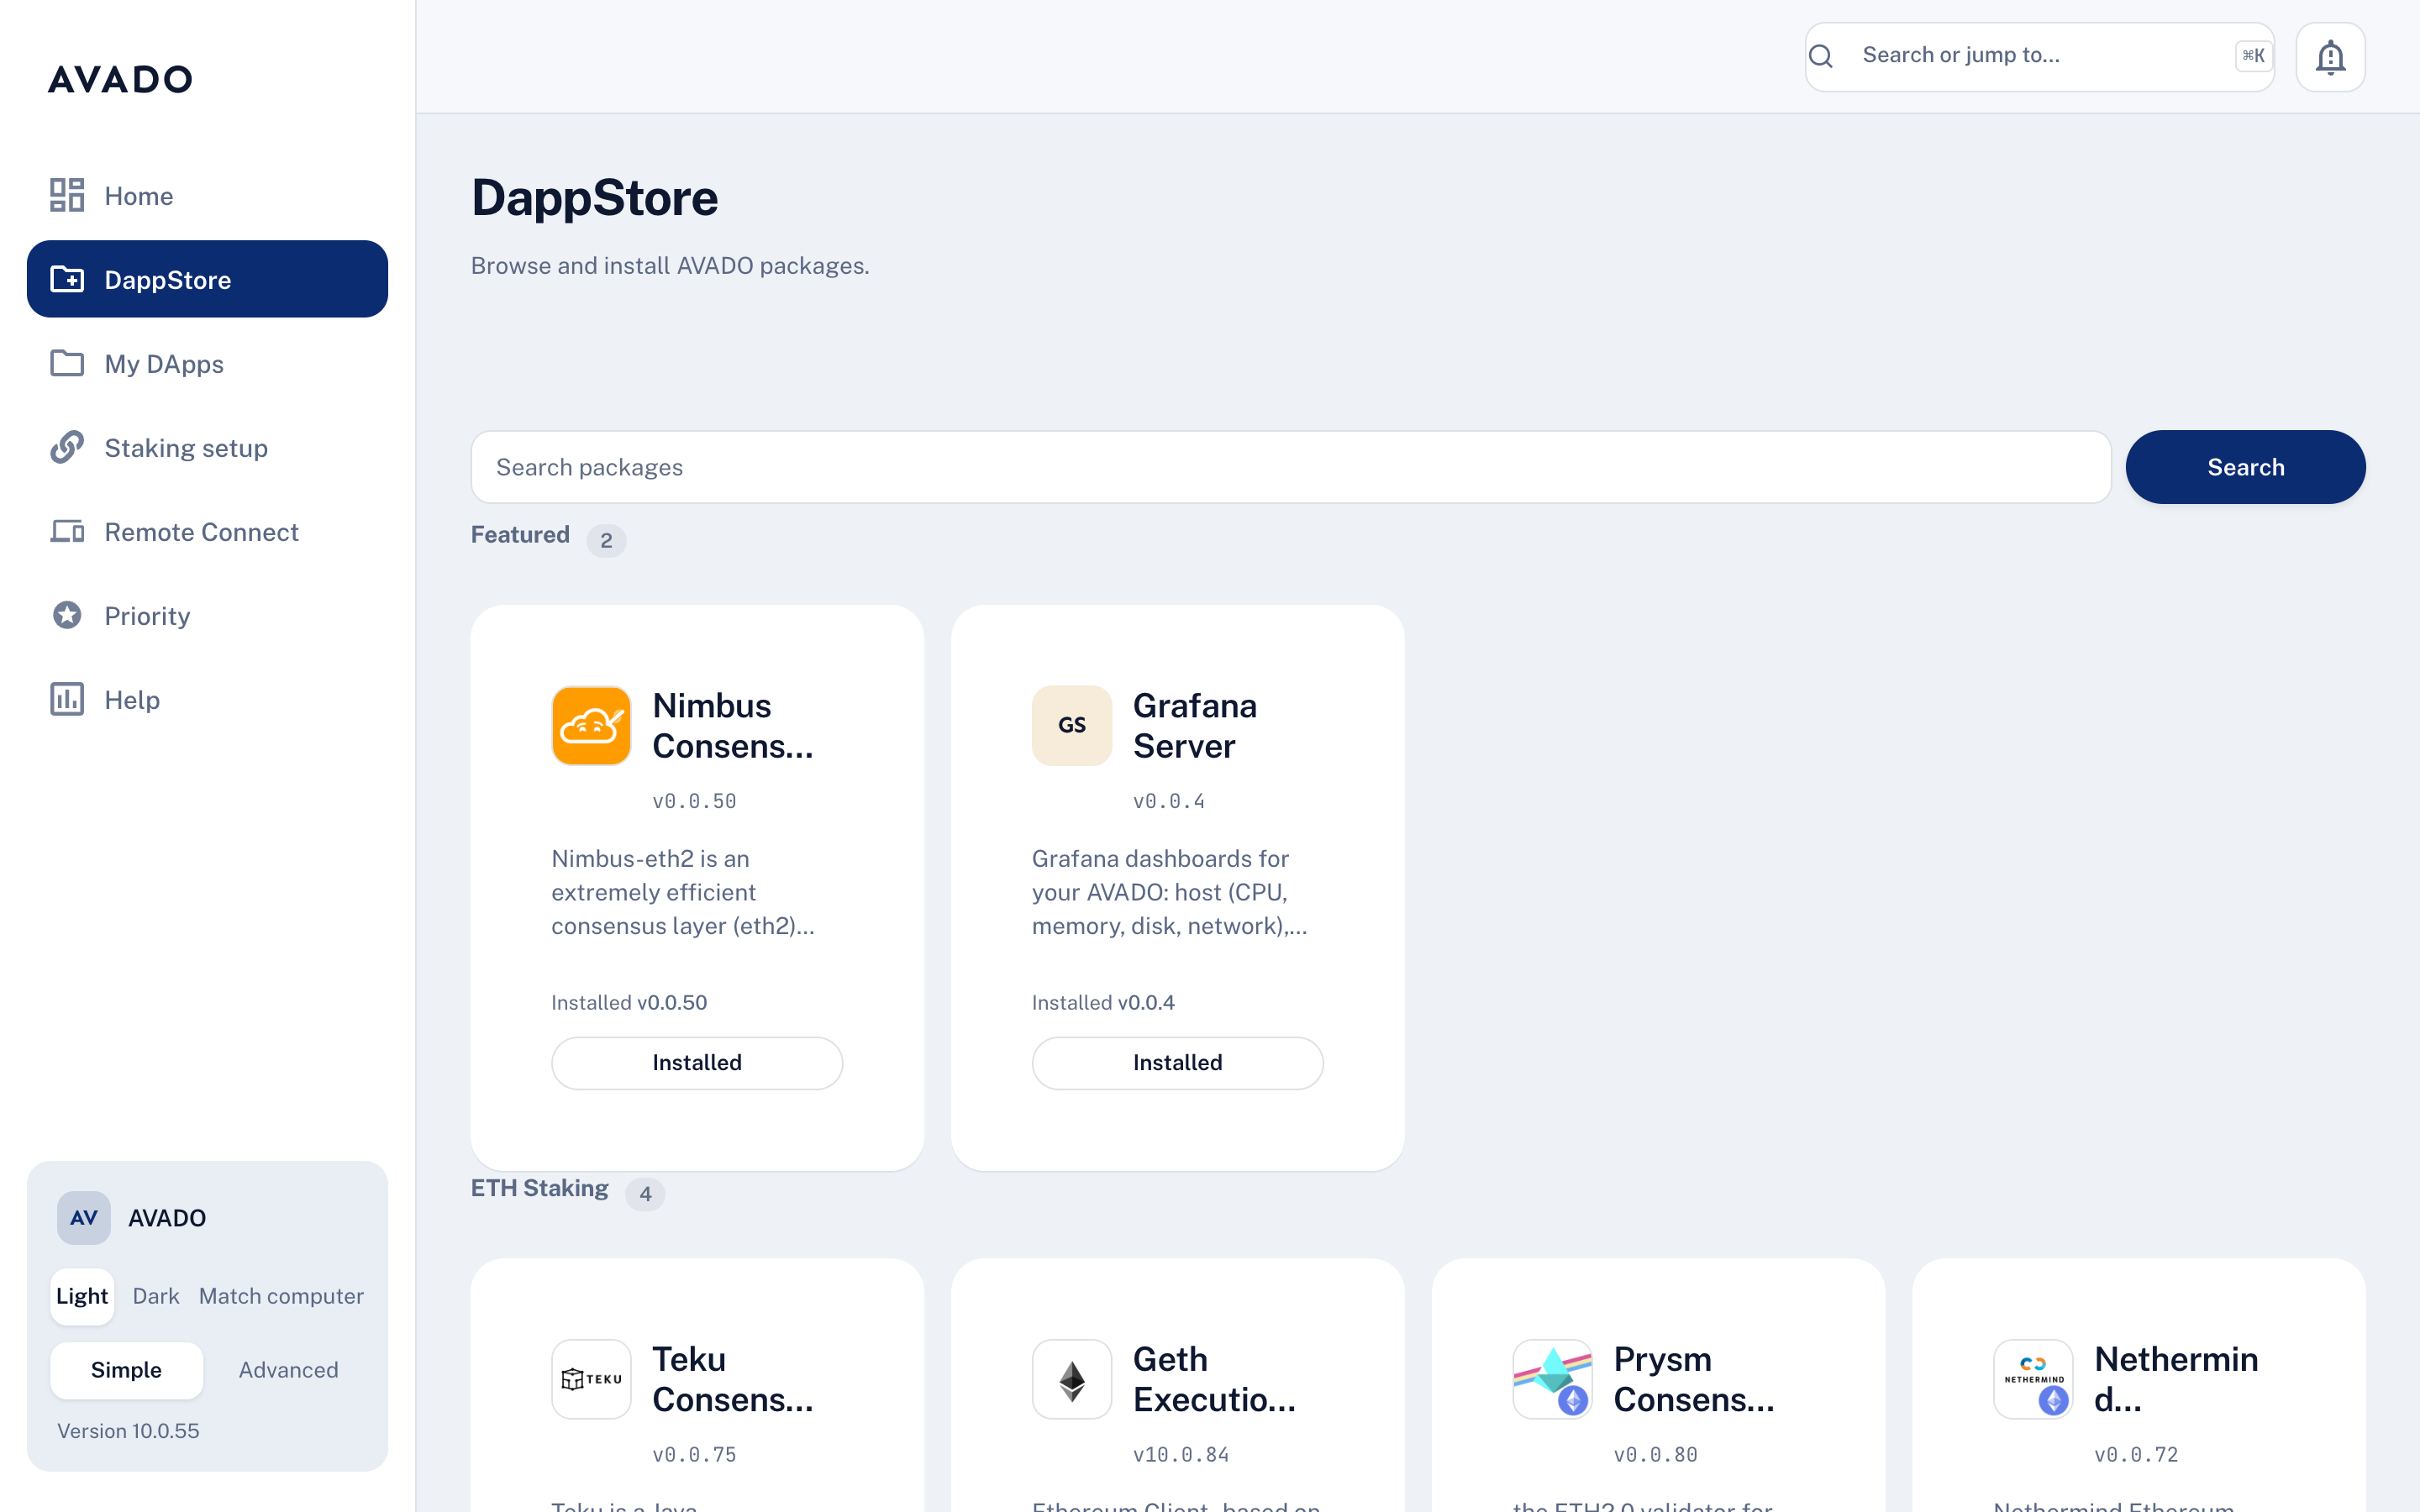Click Browse and install AVADO packages text
Screen dimensions: 2420x1512
[670, 266]
